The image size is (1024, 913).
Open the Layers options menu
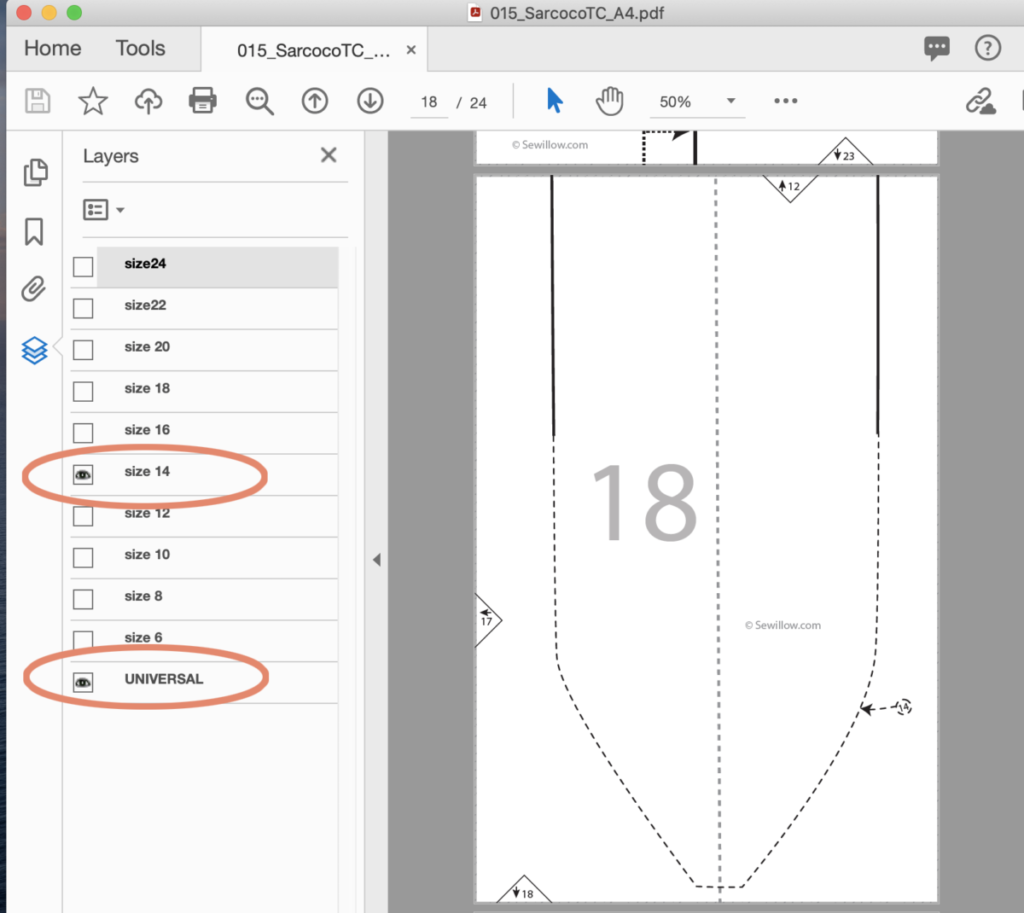pos(102,209)
